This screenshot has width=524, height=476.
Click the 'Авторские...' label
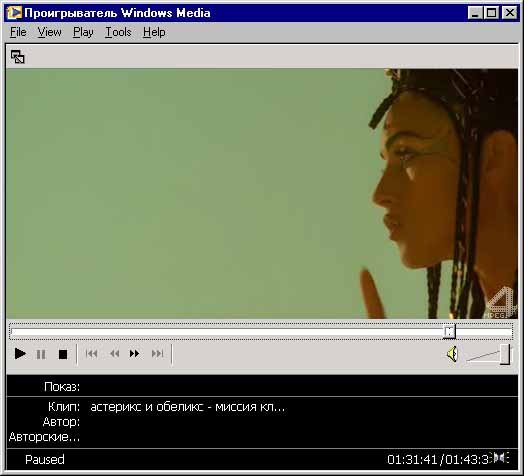[44, 437]
